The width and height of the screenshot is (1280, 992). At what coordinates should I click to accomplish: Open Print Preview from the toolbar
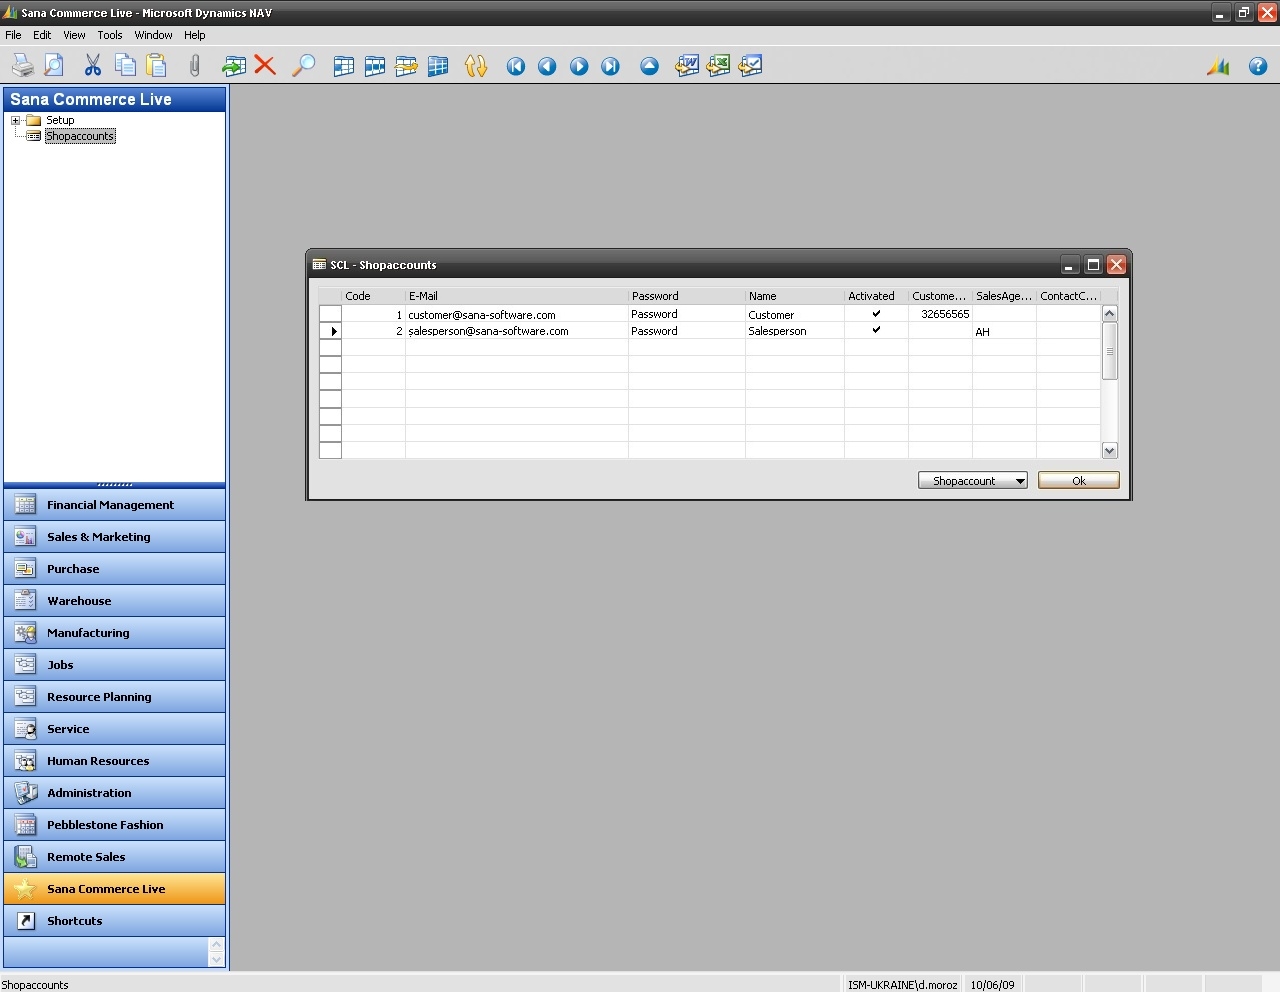coord(54,66)
